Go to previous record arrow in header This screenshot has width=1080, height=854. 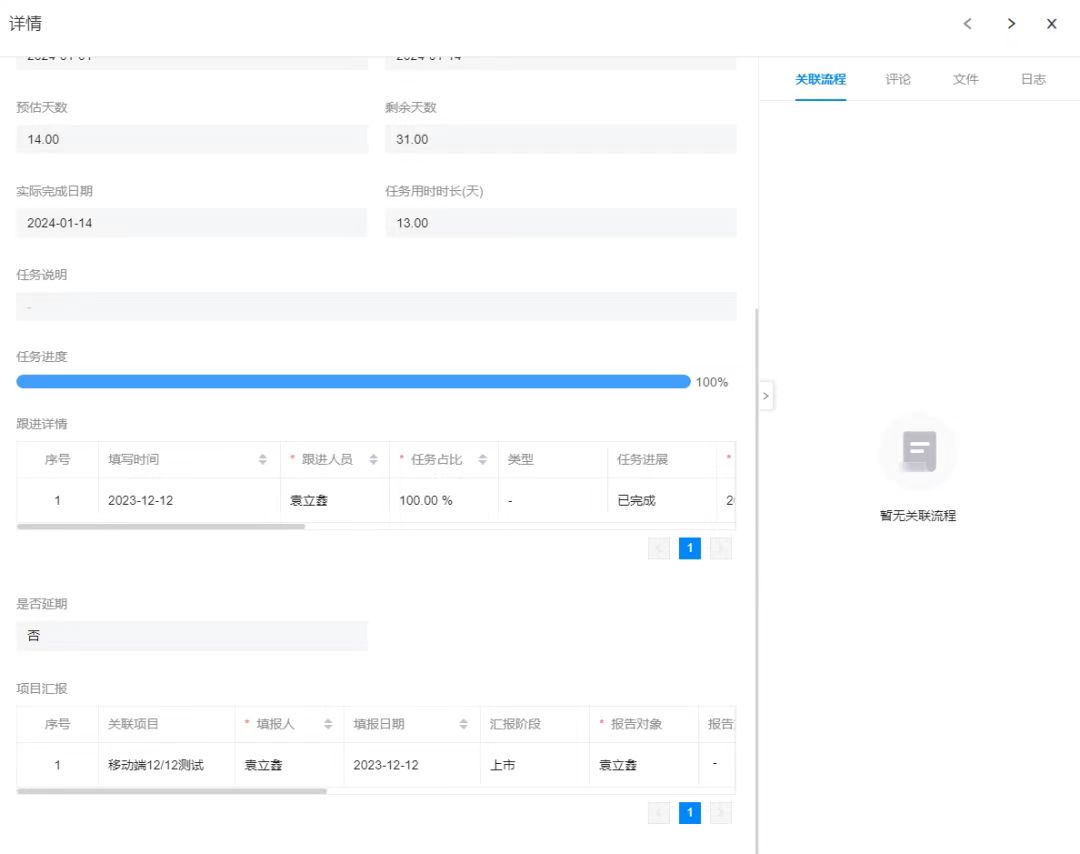tap(968, 24)
